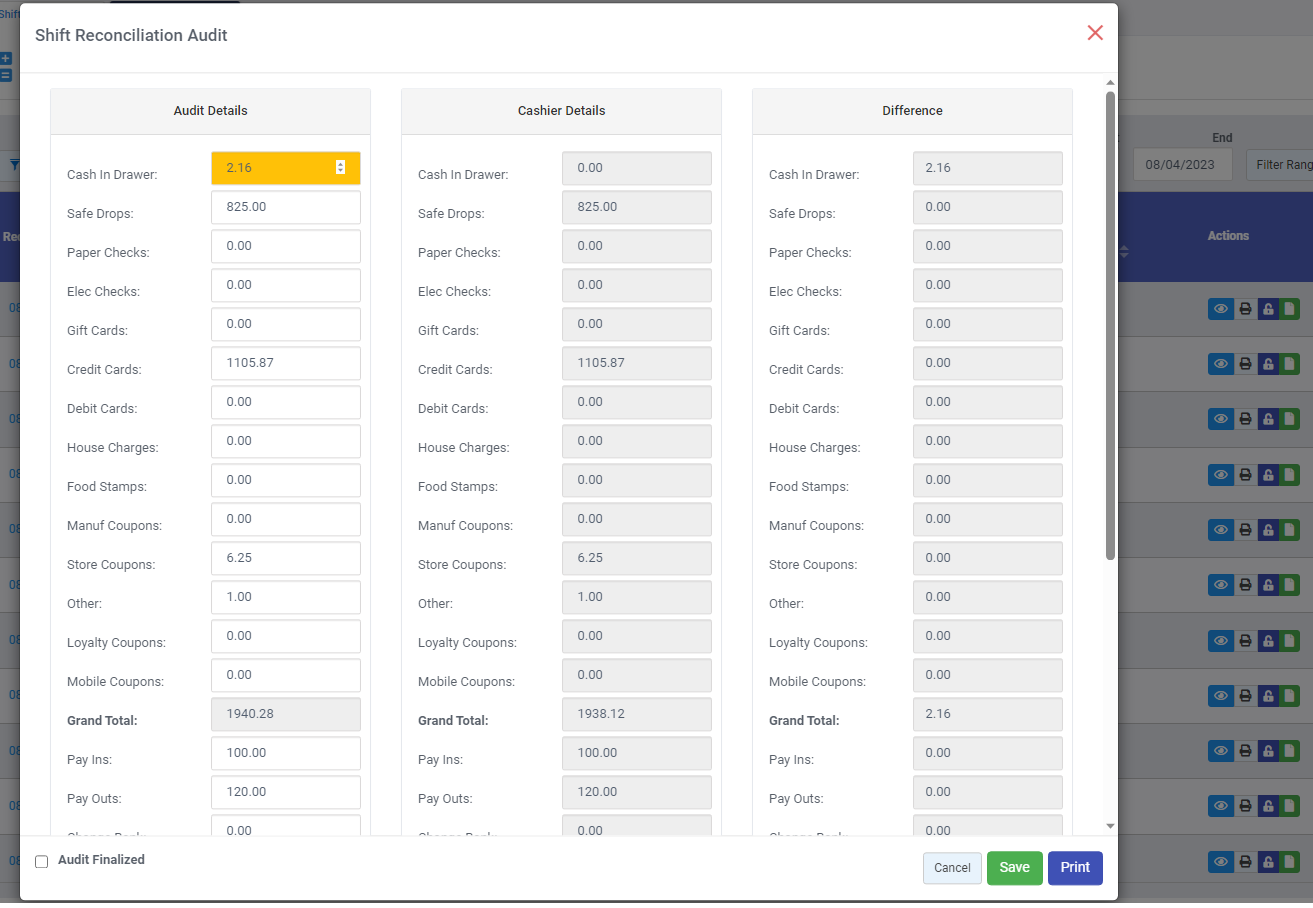Click the printer icon in fourth Actions row

pos(1245,474)
